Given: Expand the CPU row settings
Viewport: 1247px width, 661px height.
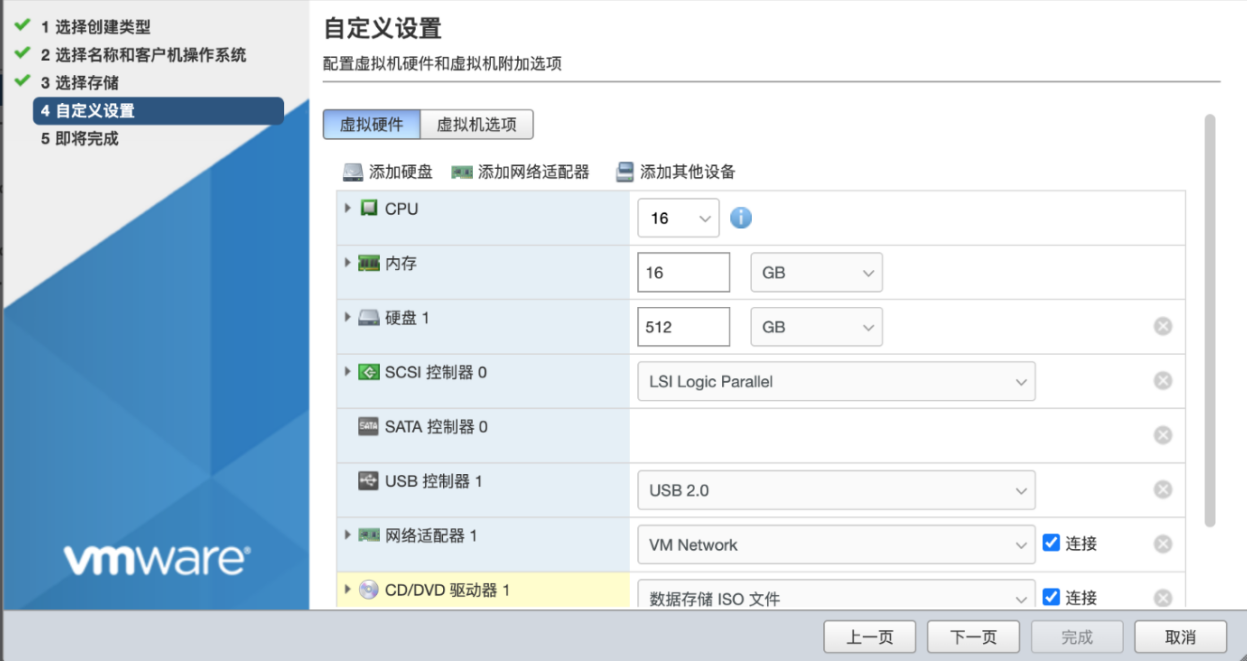Looking at the screenshot, I should coord(348,208).
